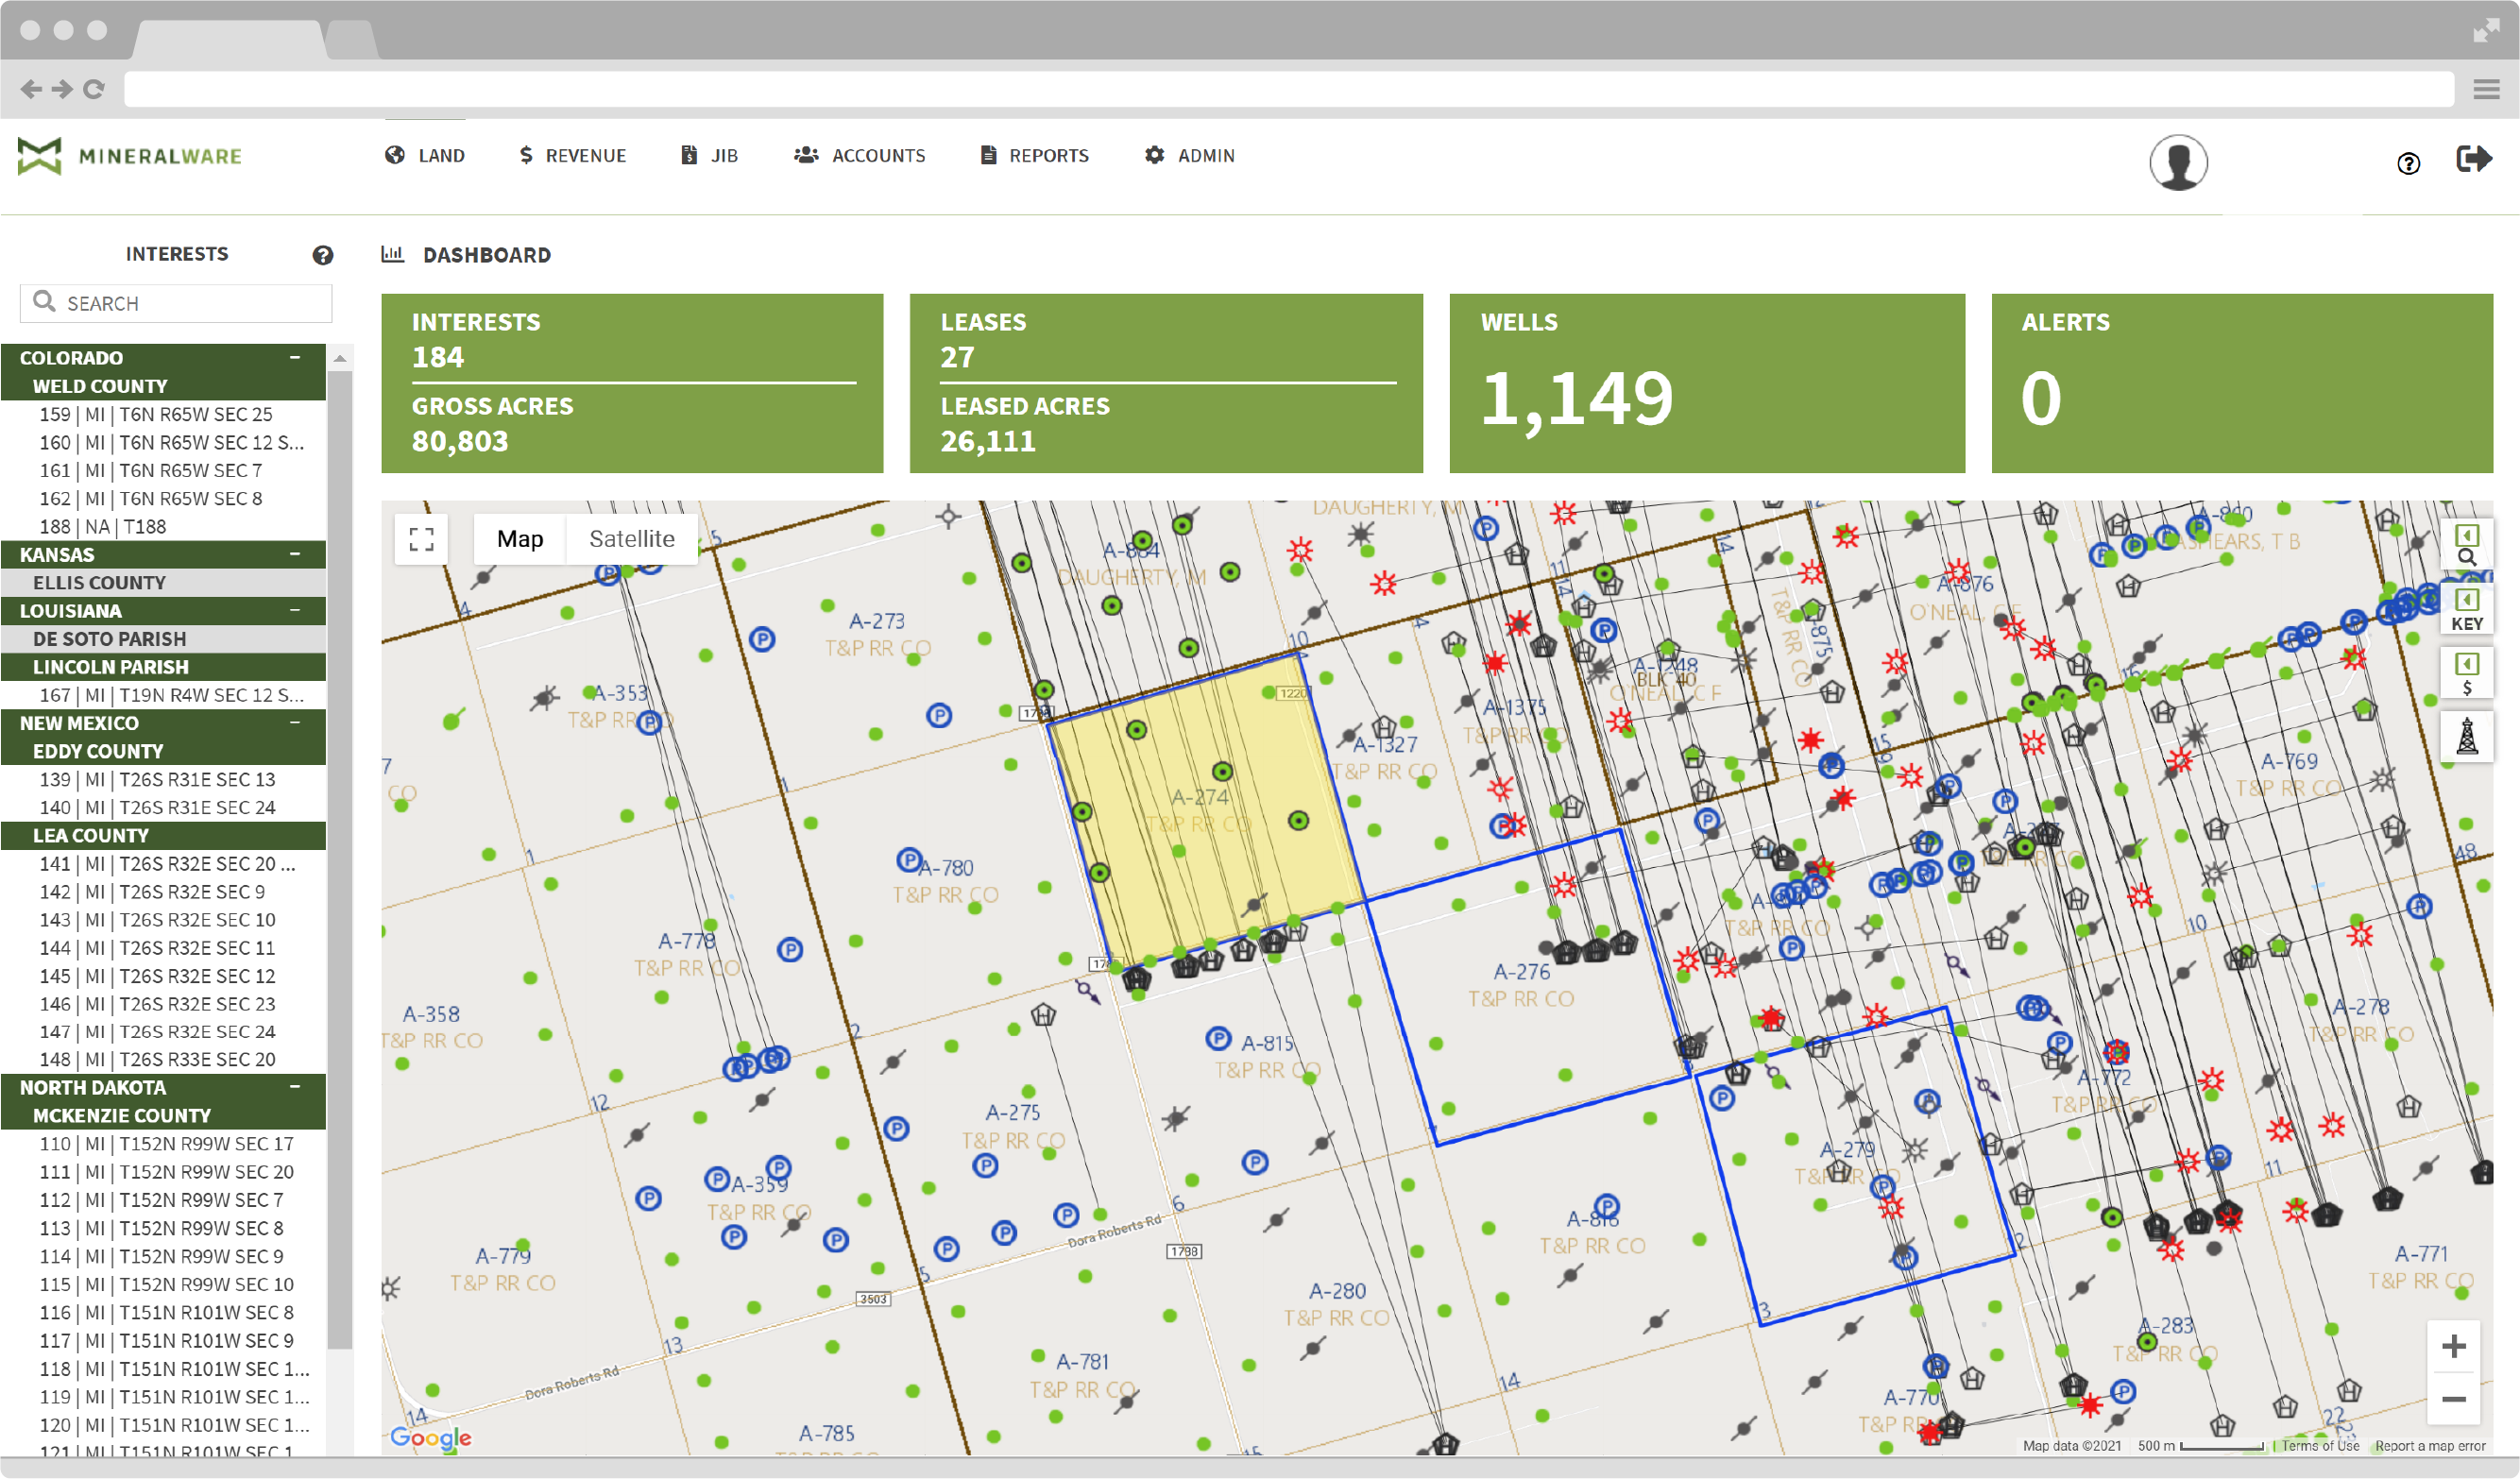Select interest 110 T152N R99W SEC 17

click(163, 1143)
